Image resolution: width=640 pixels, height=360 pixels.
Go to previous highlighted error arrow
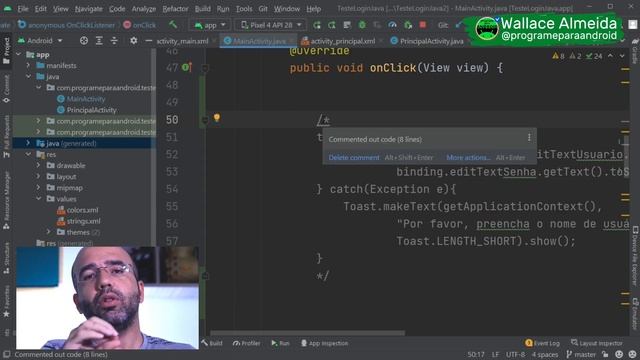coord(610,56)
